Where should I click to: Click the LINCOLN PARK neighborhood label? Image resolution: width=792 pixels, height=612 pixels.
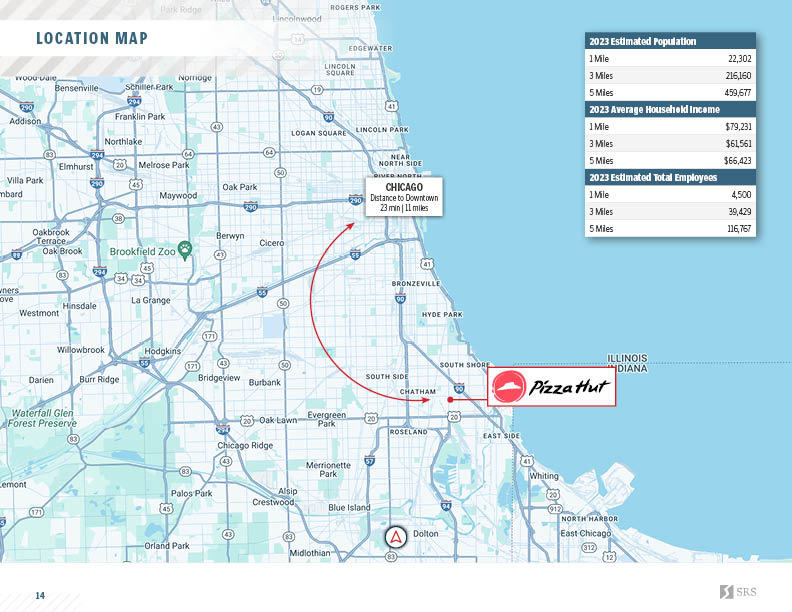coord(382,130)
